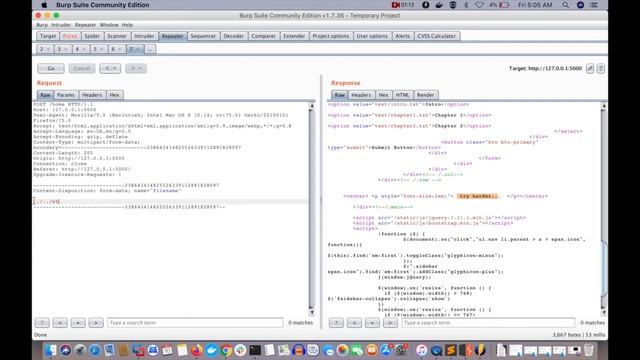Viewport: 640px width, 360px height.
Task: Open the Project options tab
Action: [331, 36]
